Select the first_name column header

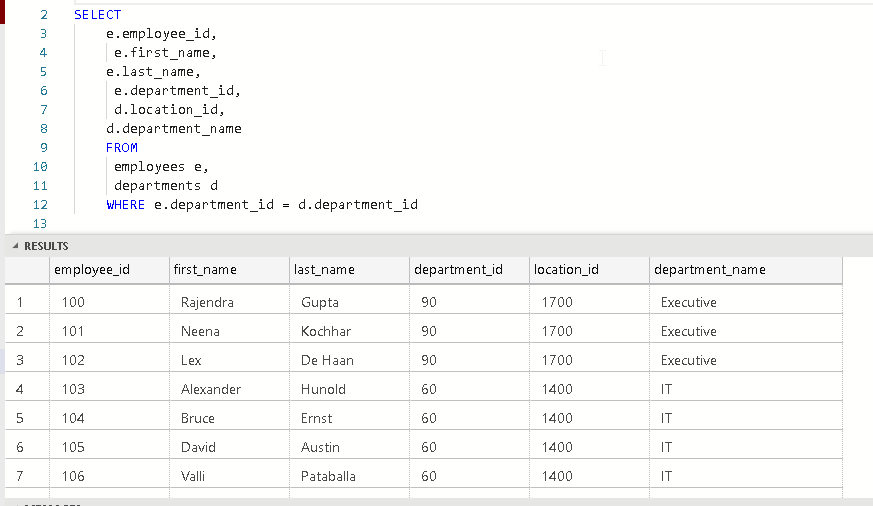click(205, 270)
